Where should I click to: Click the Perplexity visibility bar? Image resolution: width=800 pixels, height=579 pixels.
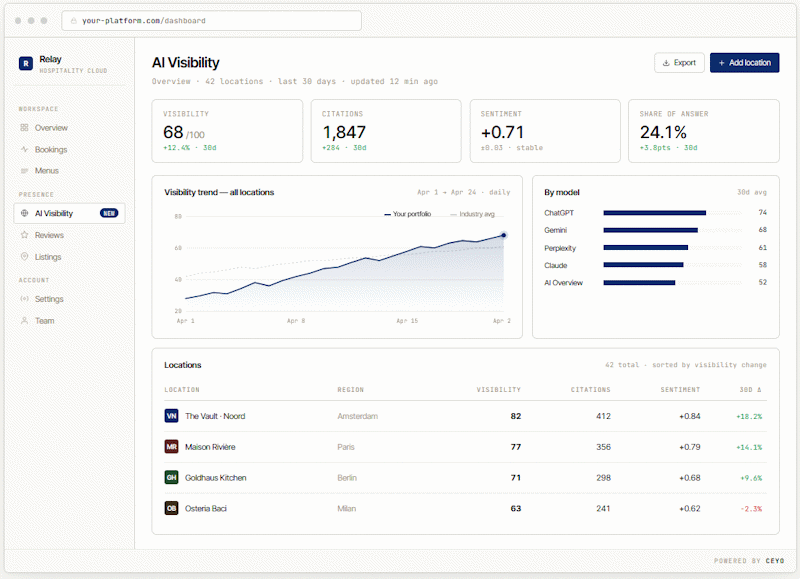click(645, 248)
